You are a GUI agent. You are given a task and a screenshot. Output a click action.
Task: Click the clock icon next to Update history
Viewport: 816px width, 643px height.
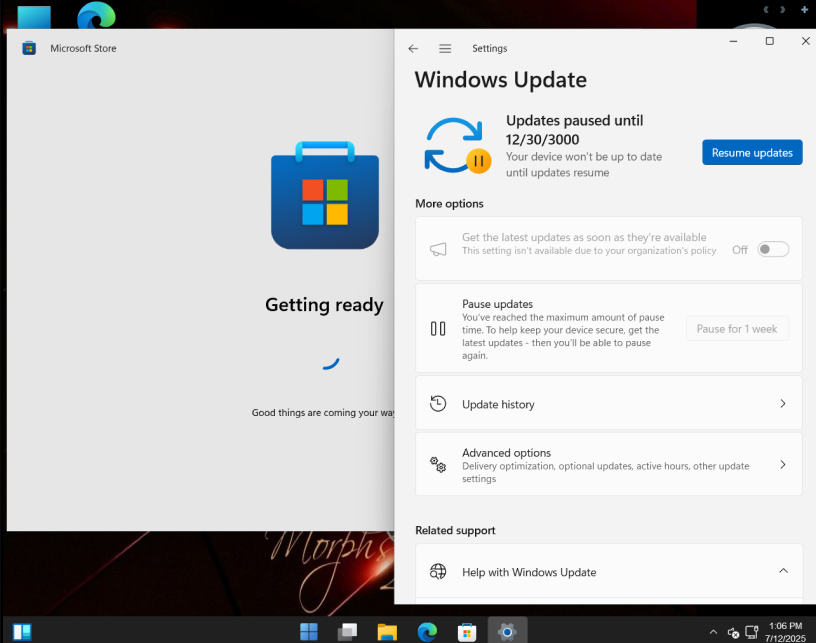pyautogui.click(x=438, y=404)
